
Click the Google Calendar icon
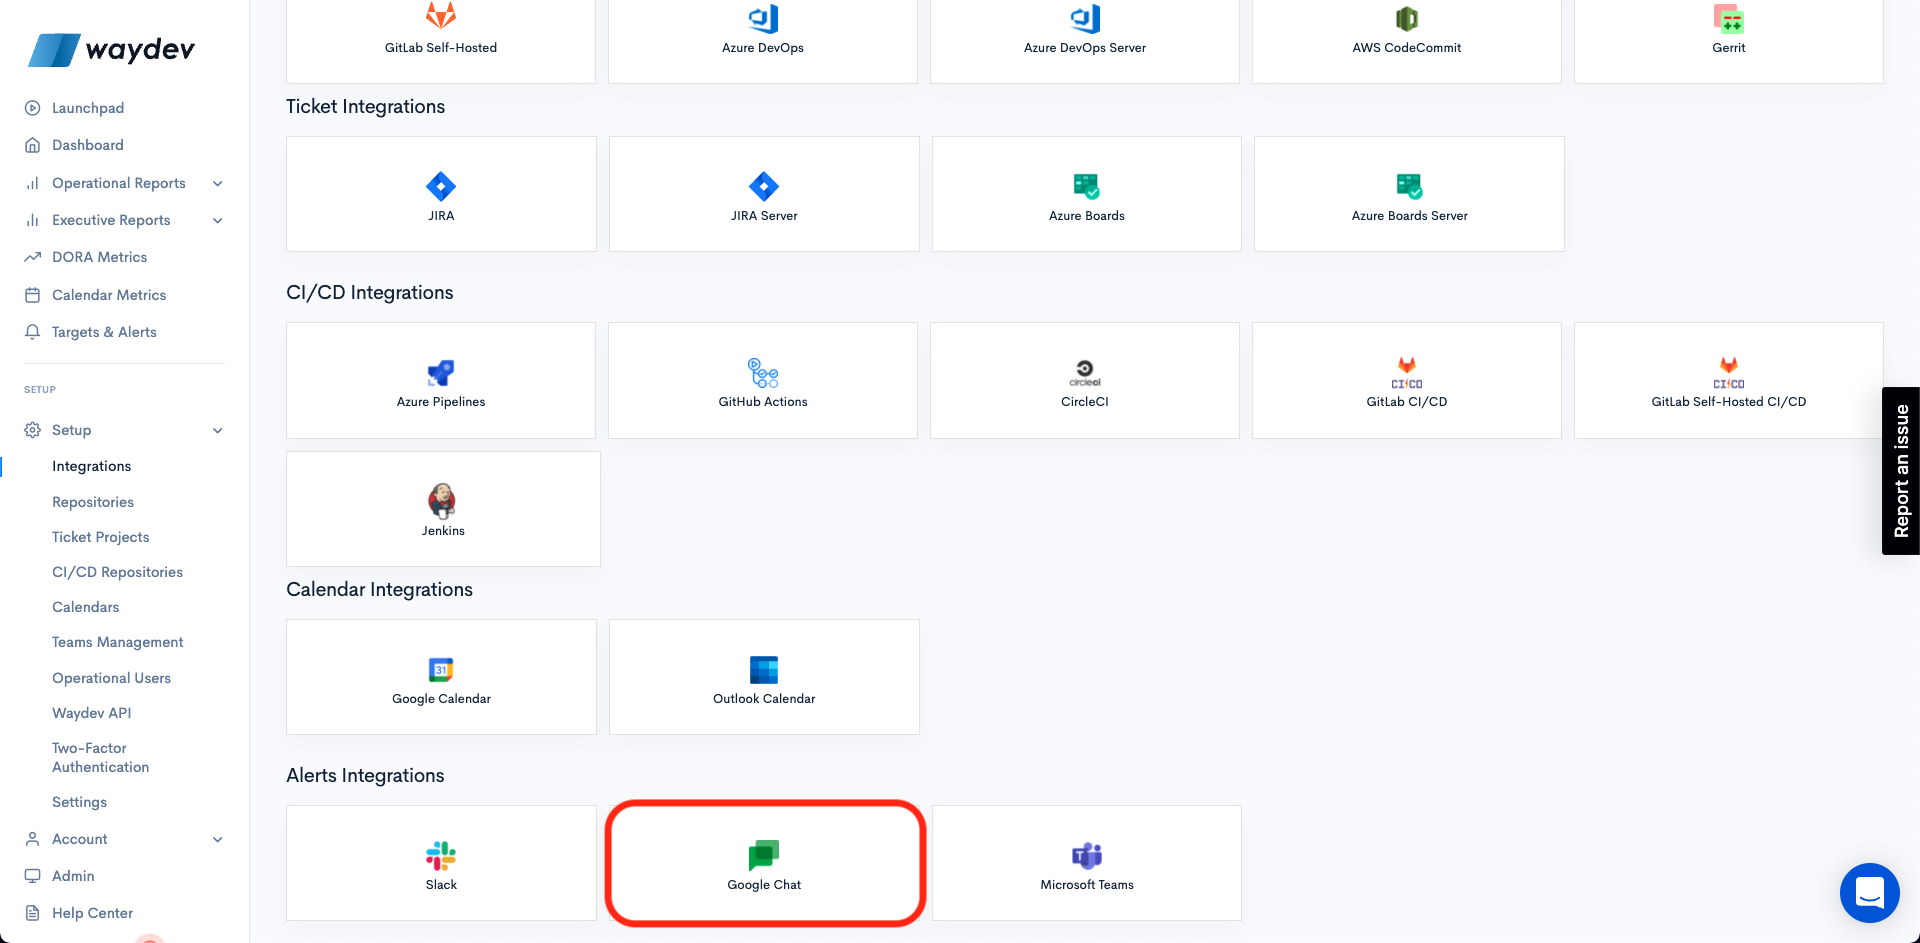coord(441,669)
